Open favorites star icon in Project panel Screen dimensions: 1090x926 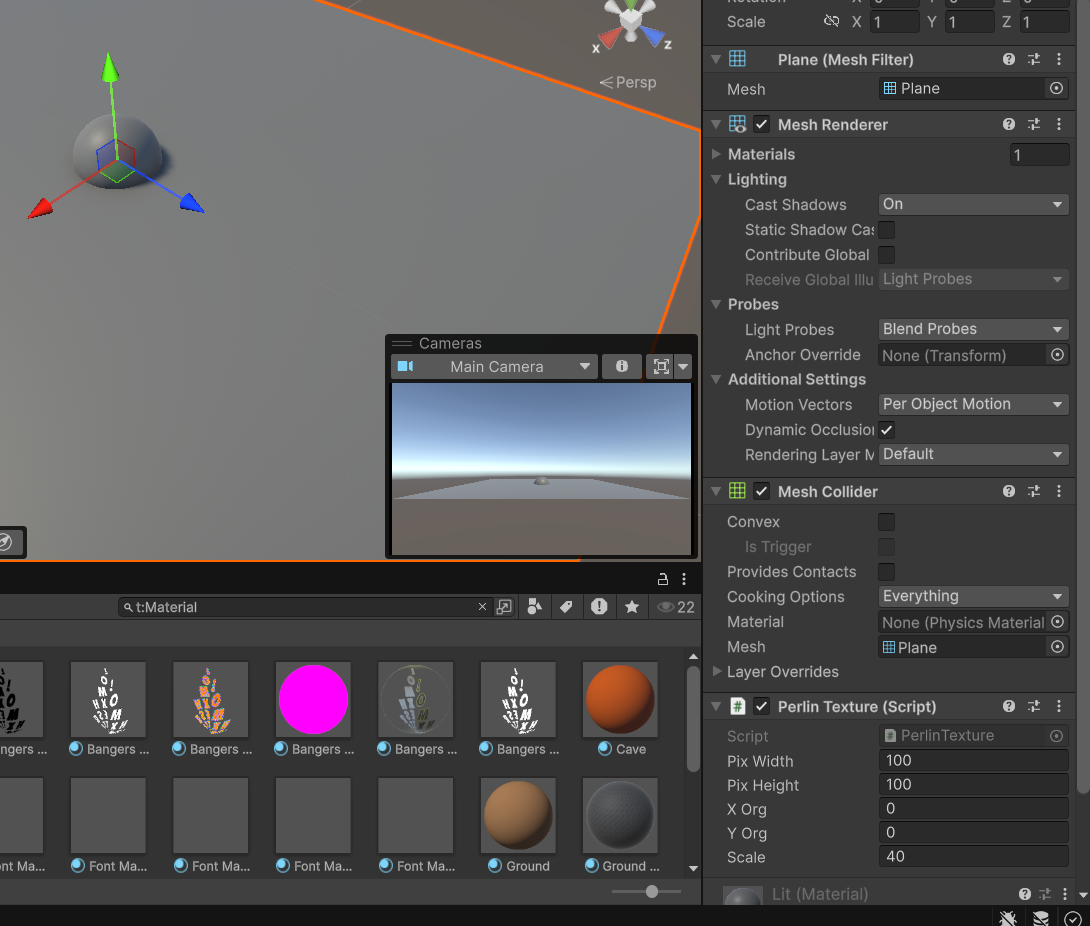pyautogui.click(x=632, y=607)
